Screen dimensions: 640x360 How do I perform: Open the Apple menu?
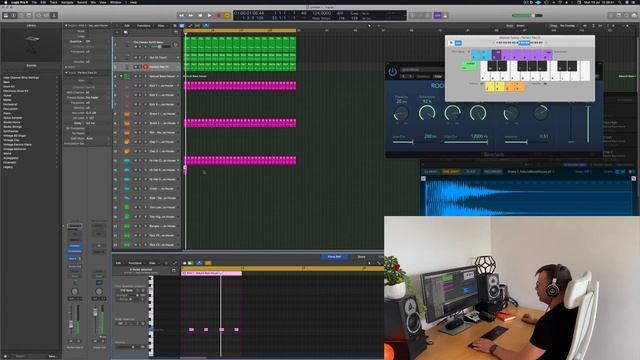[x=6, y=2]
